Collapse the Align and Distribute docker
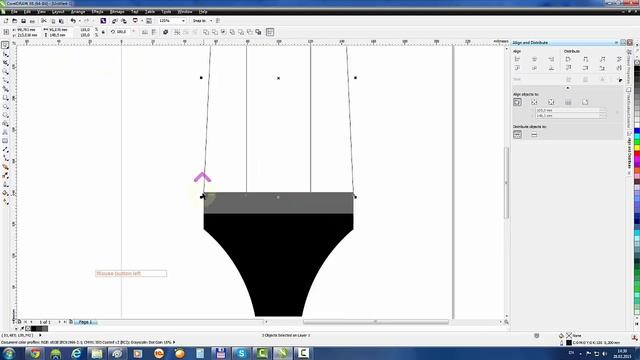Image resolution: width=640 pixels, height=360 pixels. (x=616, y=42)
